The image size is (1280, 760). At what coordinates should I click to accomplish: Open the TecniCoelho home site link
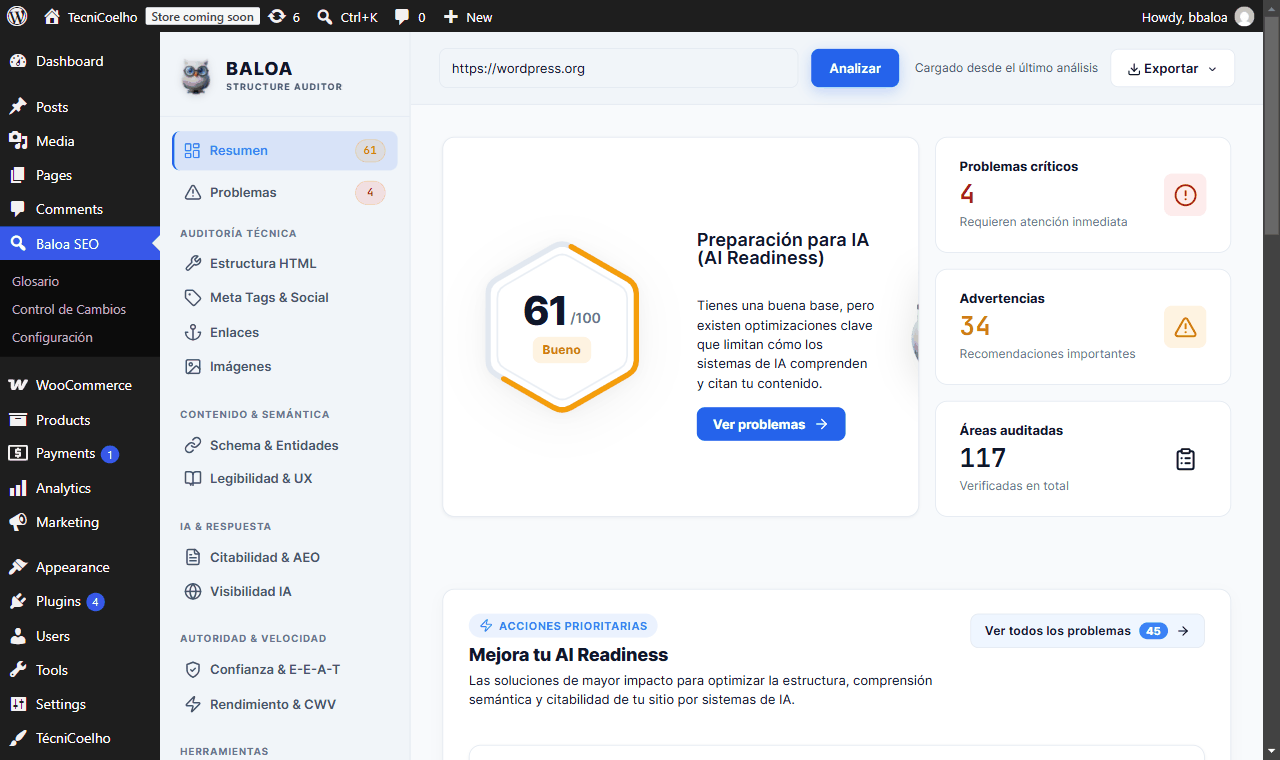point(91,16)
